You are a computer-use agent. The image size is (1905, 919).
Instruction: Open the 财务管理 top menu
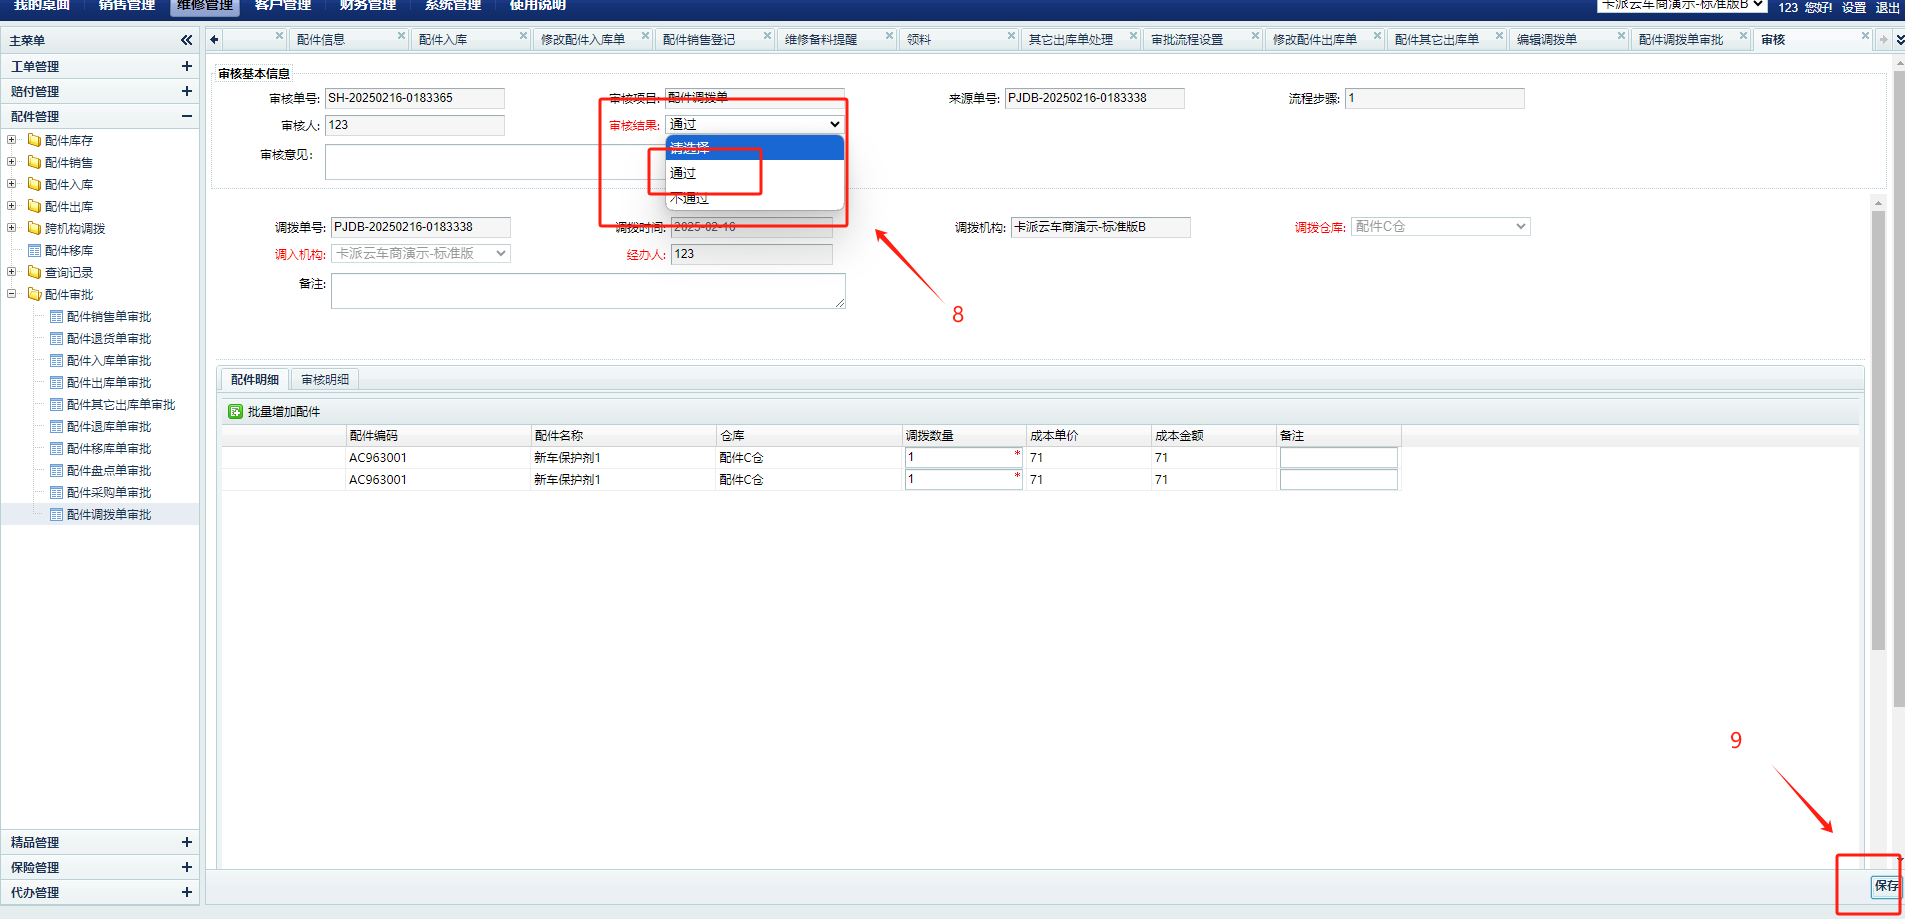[x=367, y=6]
